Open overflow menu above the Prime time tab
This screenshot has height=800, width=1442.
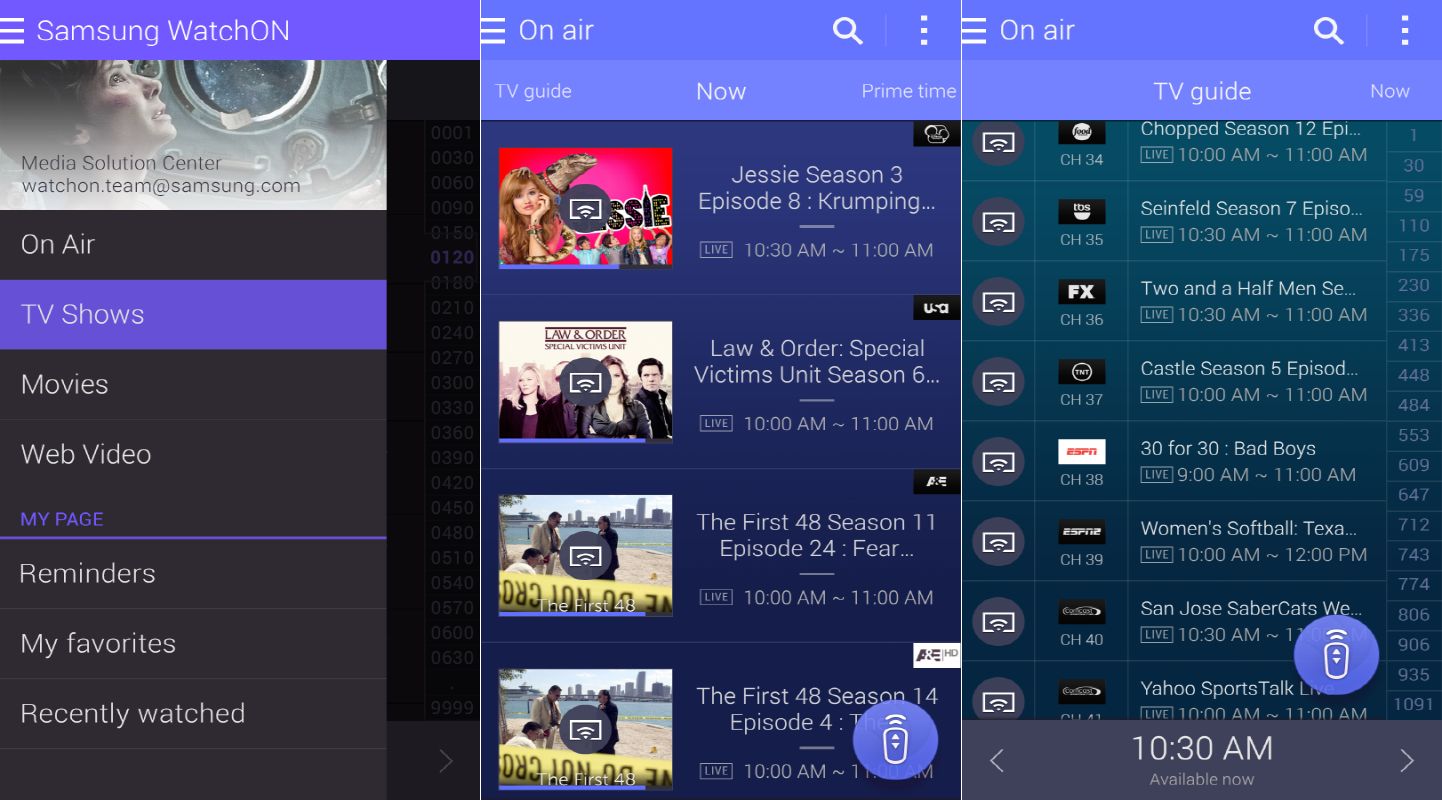point(923,31)
